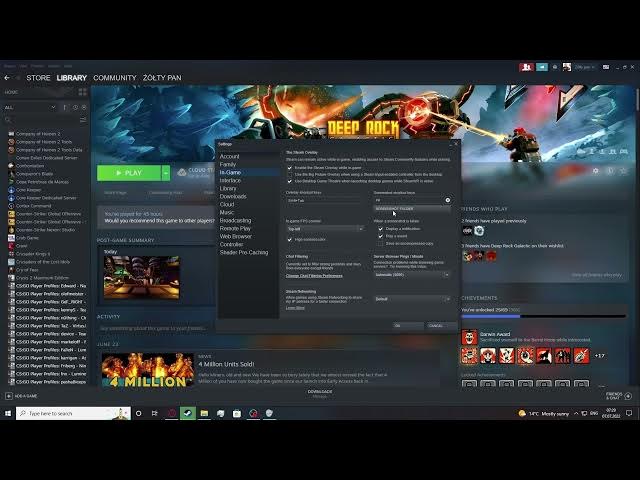Click the user avatar in title bar
The height and width of the screenshot is (480, 640).
coord(567,67)
